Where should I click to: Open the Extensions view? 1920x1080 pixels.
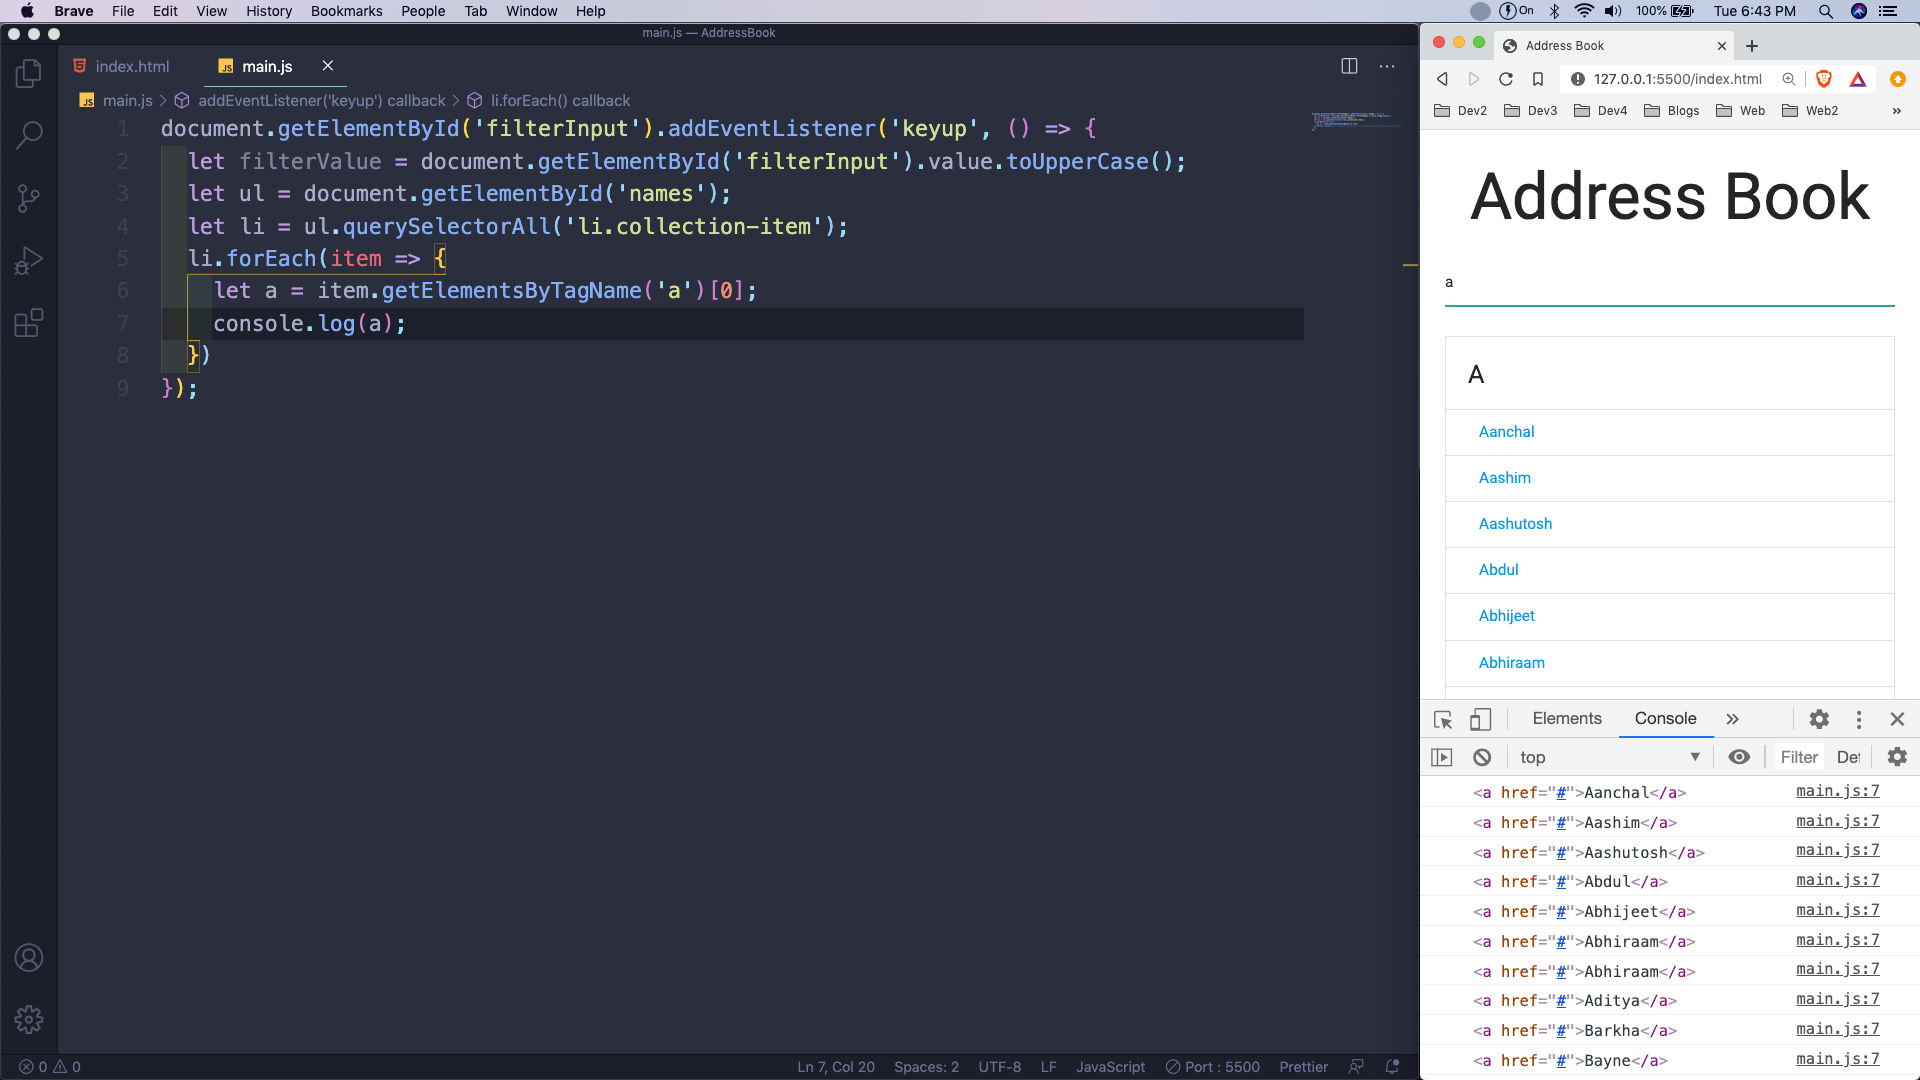tap(29, 323)
